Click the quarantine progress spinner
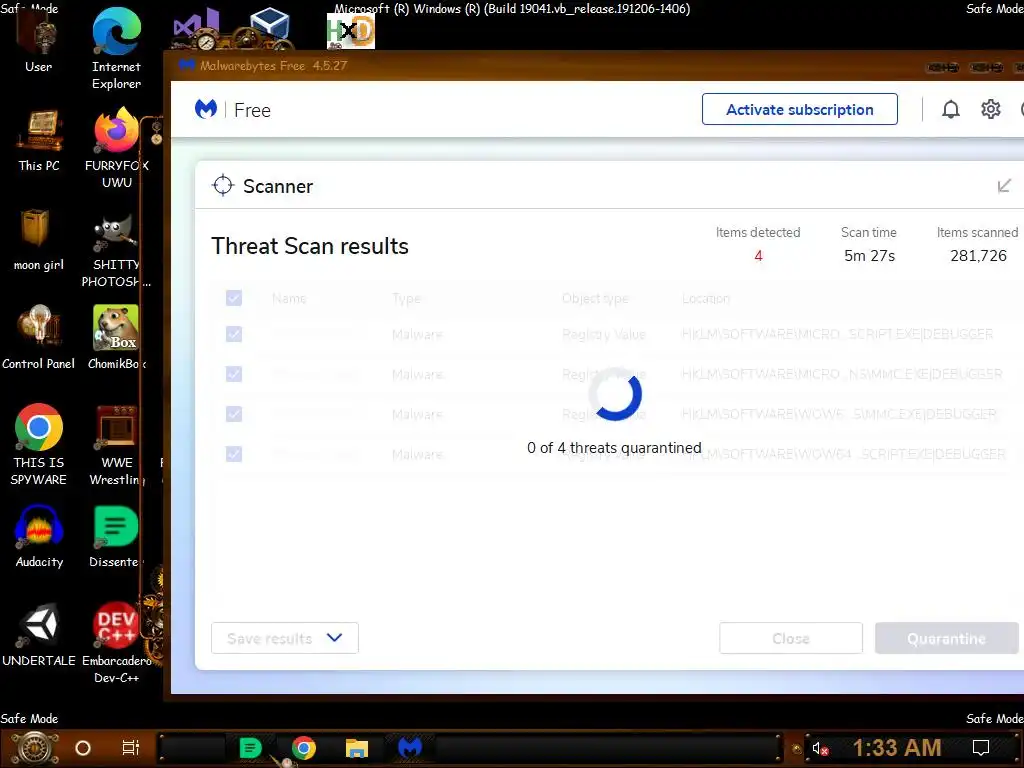Viewport: 1024px width, 768px height. (x=615, y=394)
